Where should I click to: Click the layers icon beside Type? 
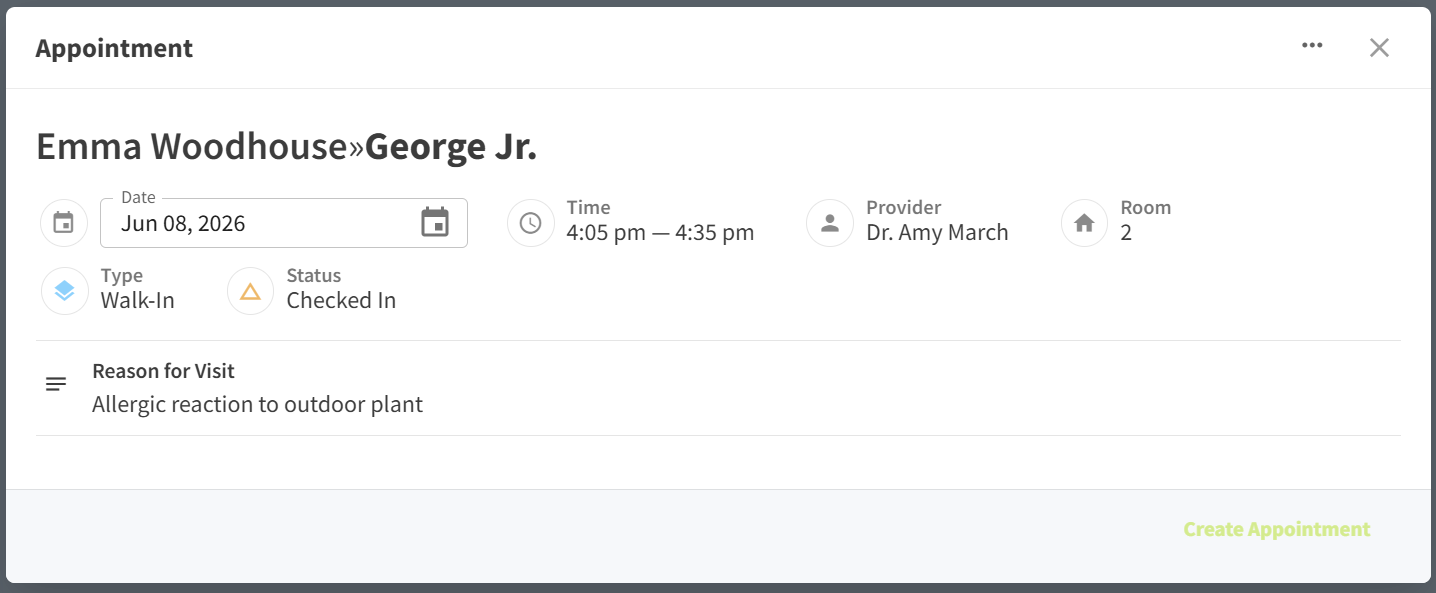64,291
